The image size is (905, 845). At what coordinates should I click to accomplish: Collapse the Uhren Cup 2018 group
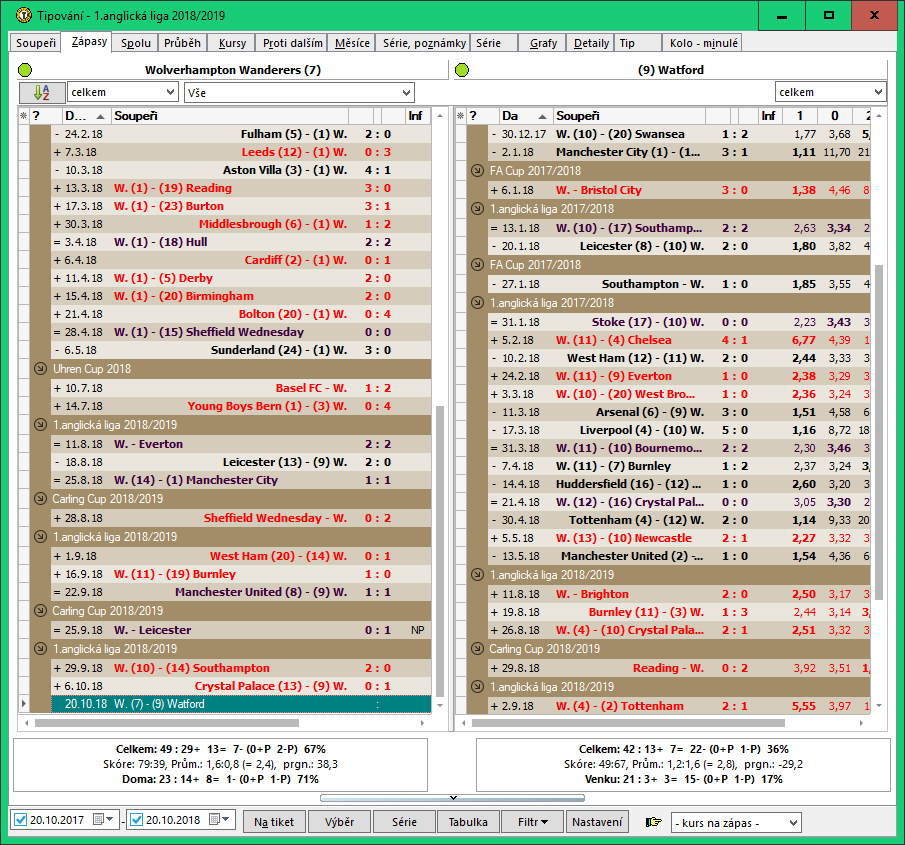tap(40, 368)
